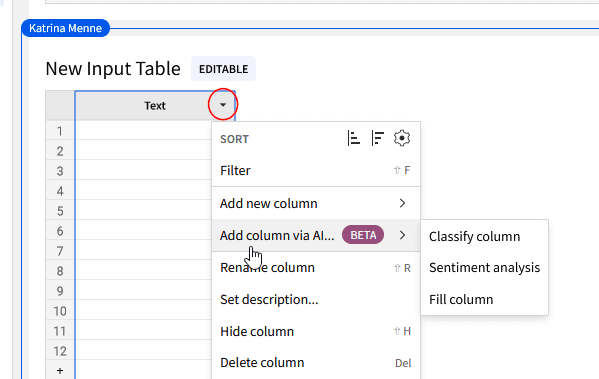The image size is (599, 379).
Task: Open Set description menu item
Action: coord(316,300)
